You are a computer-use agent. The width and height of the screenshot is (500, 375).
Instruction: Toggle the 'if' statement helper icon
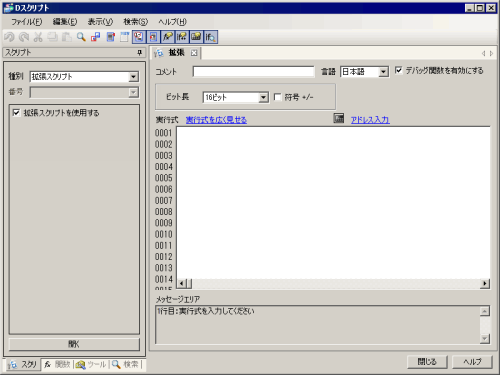(x=182, y=37)
